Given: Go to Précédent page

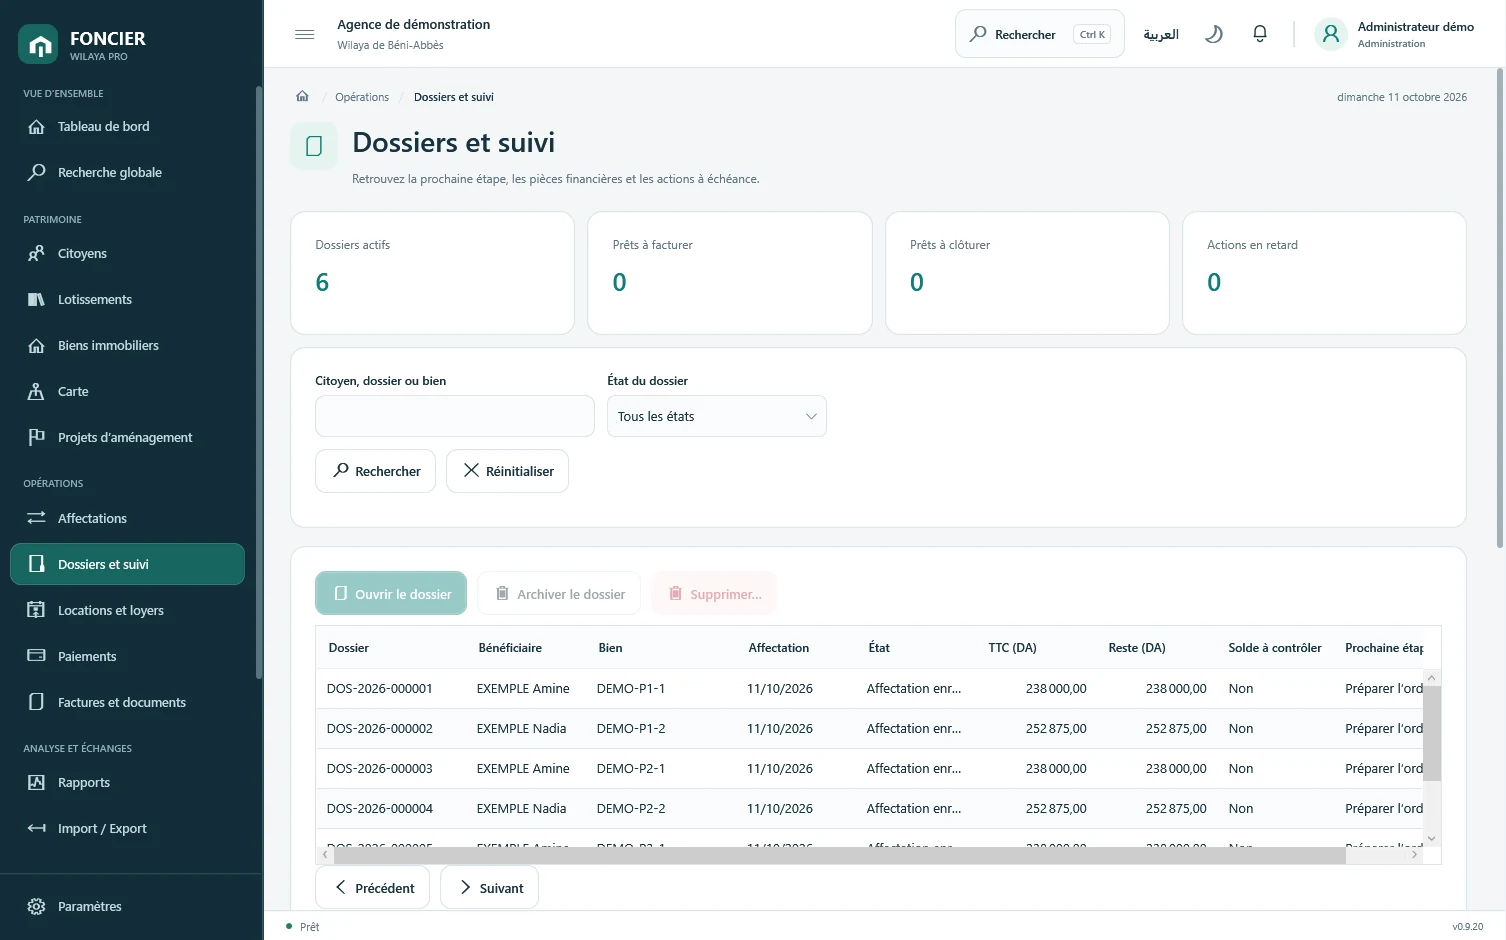Looking at the screenshot, I should pos(372,888).
